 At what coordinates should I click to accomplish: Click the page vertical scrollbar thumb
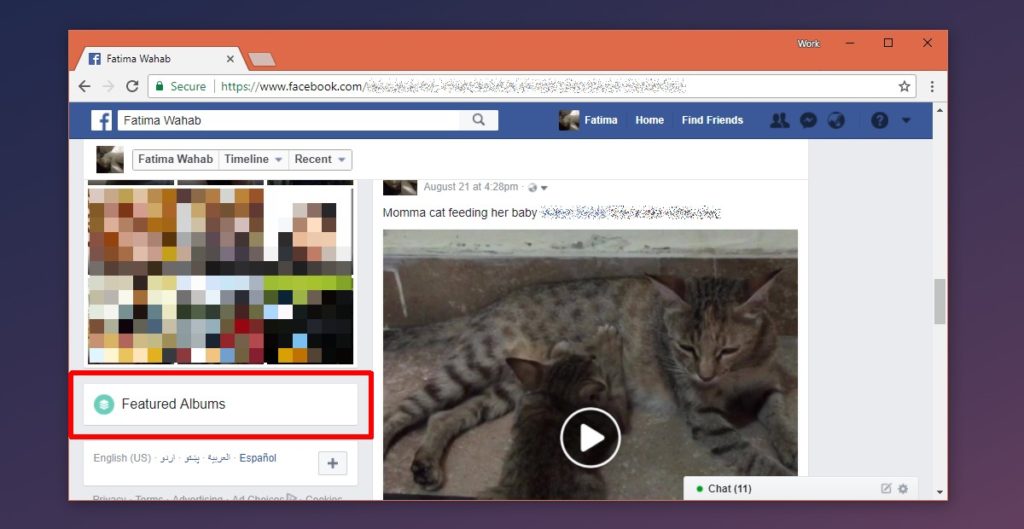click(x=940, y=301)
